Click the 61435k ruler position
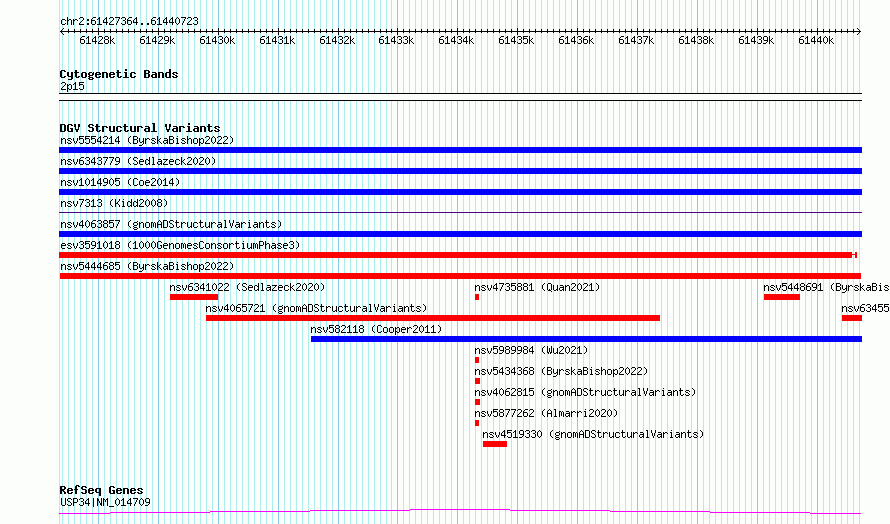Image resolution: width=890 pixels, height=524 pixels. tap(516, 40)
